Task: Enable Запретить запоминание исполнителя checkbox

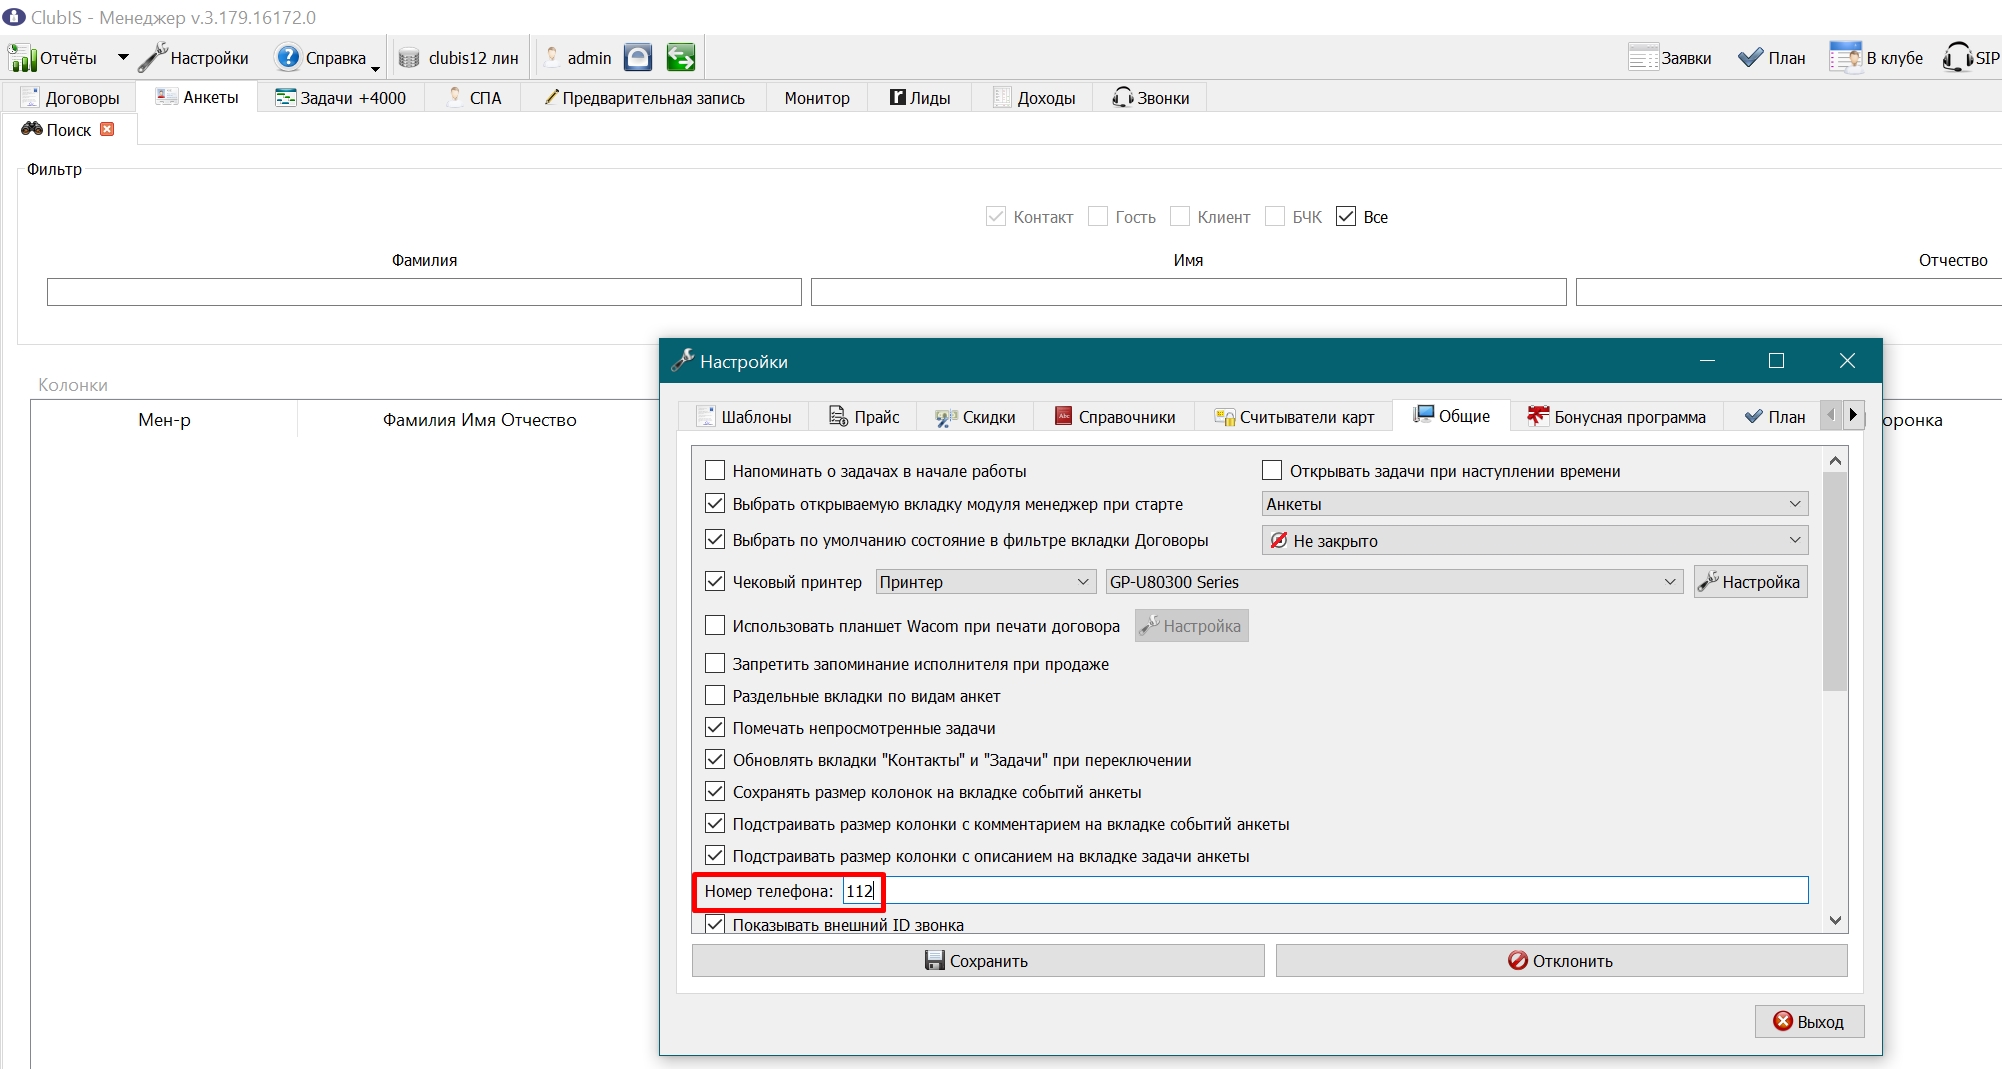Action: coord(715,663)
